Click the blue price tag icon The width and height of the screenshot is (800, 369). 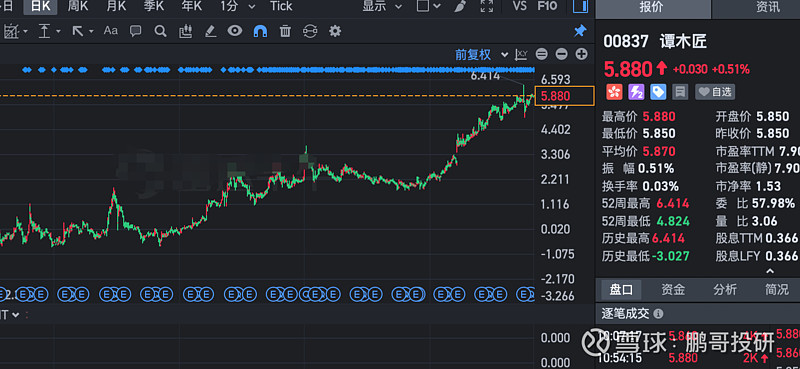[658, 92]
